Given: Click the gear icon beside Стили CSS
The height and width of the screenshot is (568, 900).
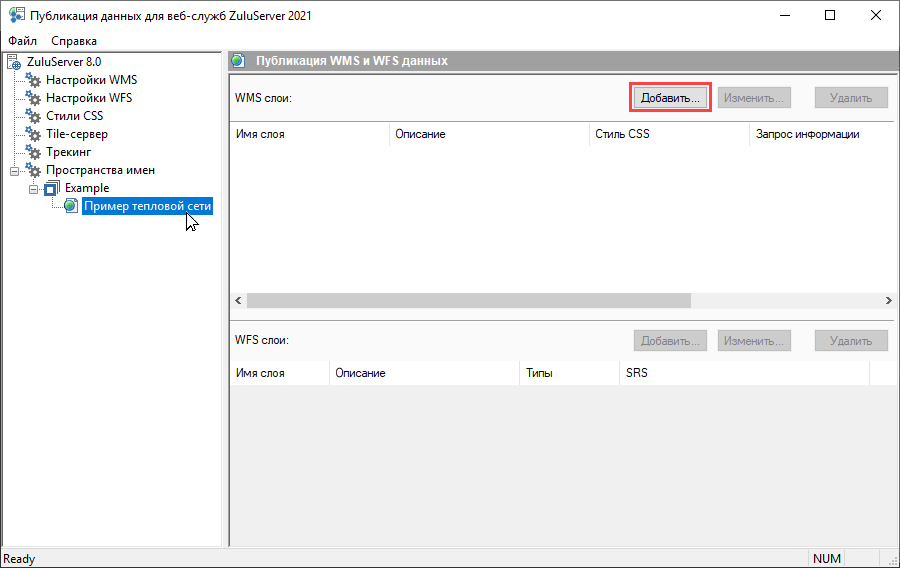Looking at the screenshot, I should click(33, 116).
